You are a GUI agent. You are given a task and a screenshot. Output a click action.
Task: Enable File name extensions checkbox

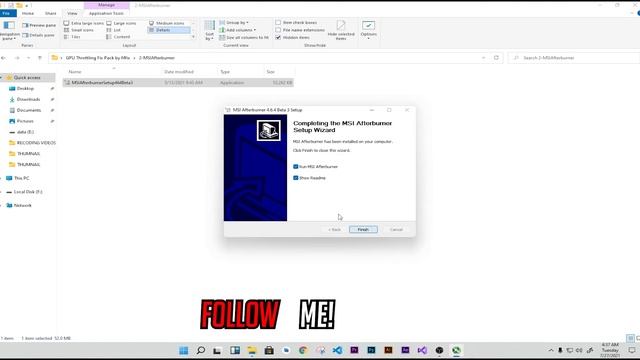tap(278, 30)
